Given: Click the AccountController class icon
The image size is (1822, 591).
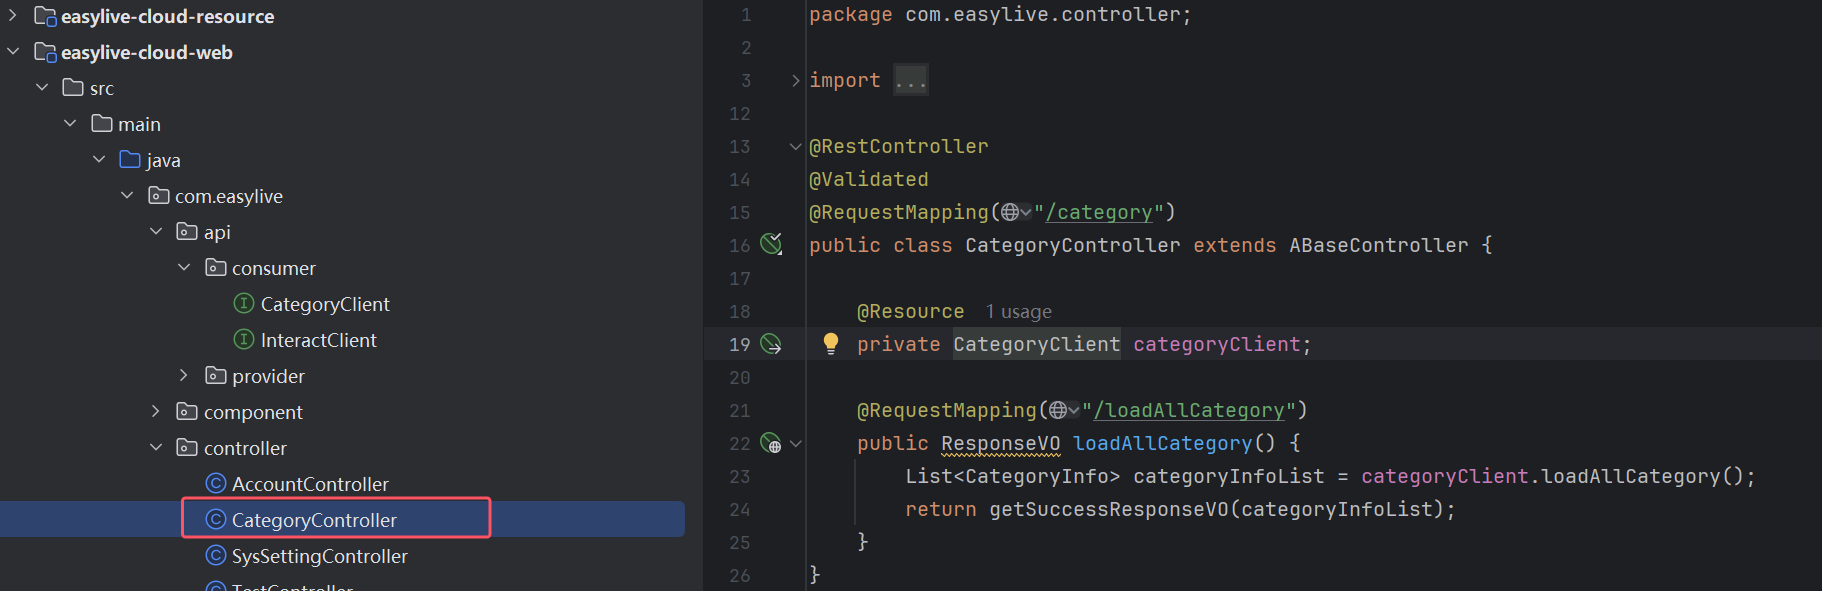Looking at the screenshot, I should click(216, 484).
